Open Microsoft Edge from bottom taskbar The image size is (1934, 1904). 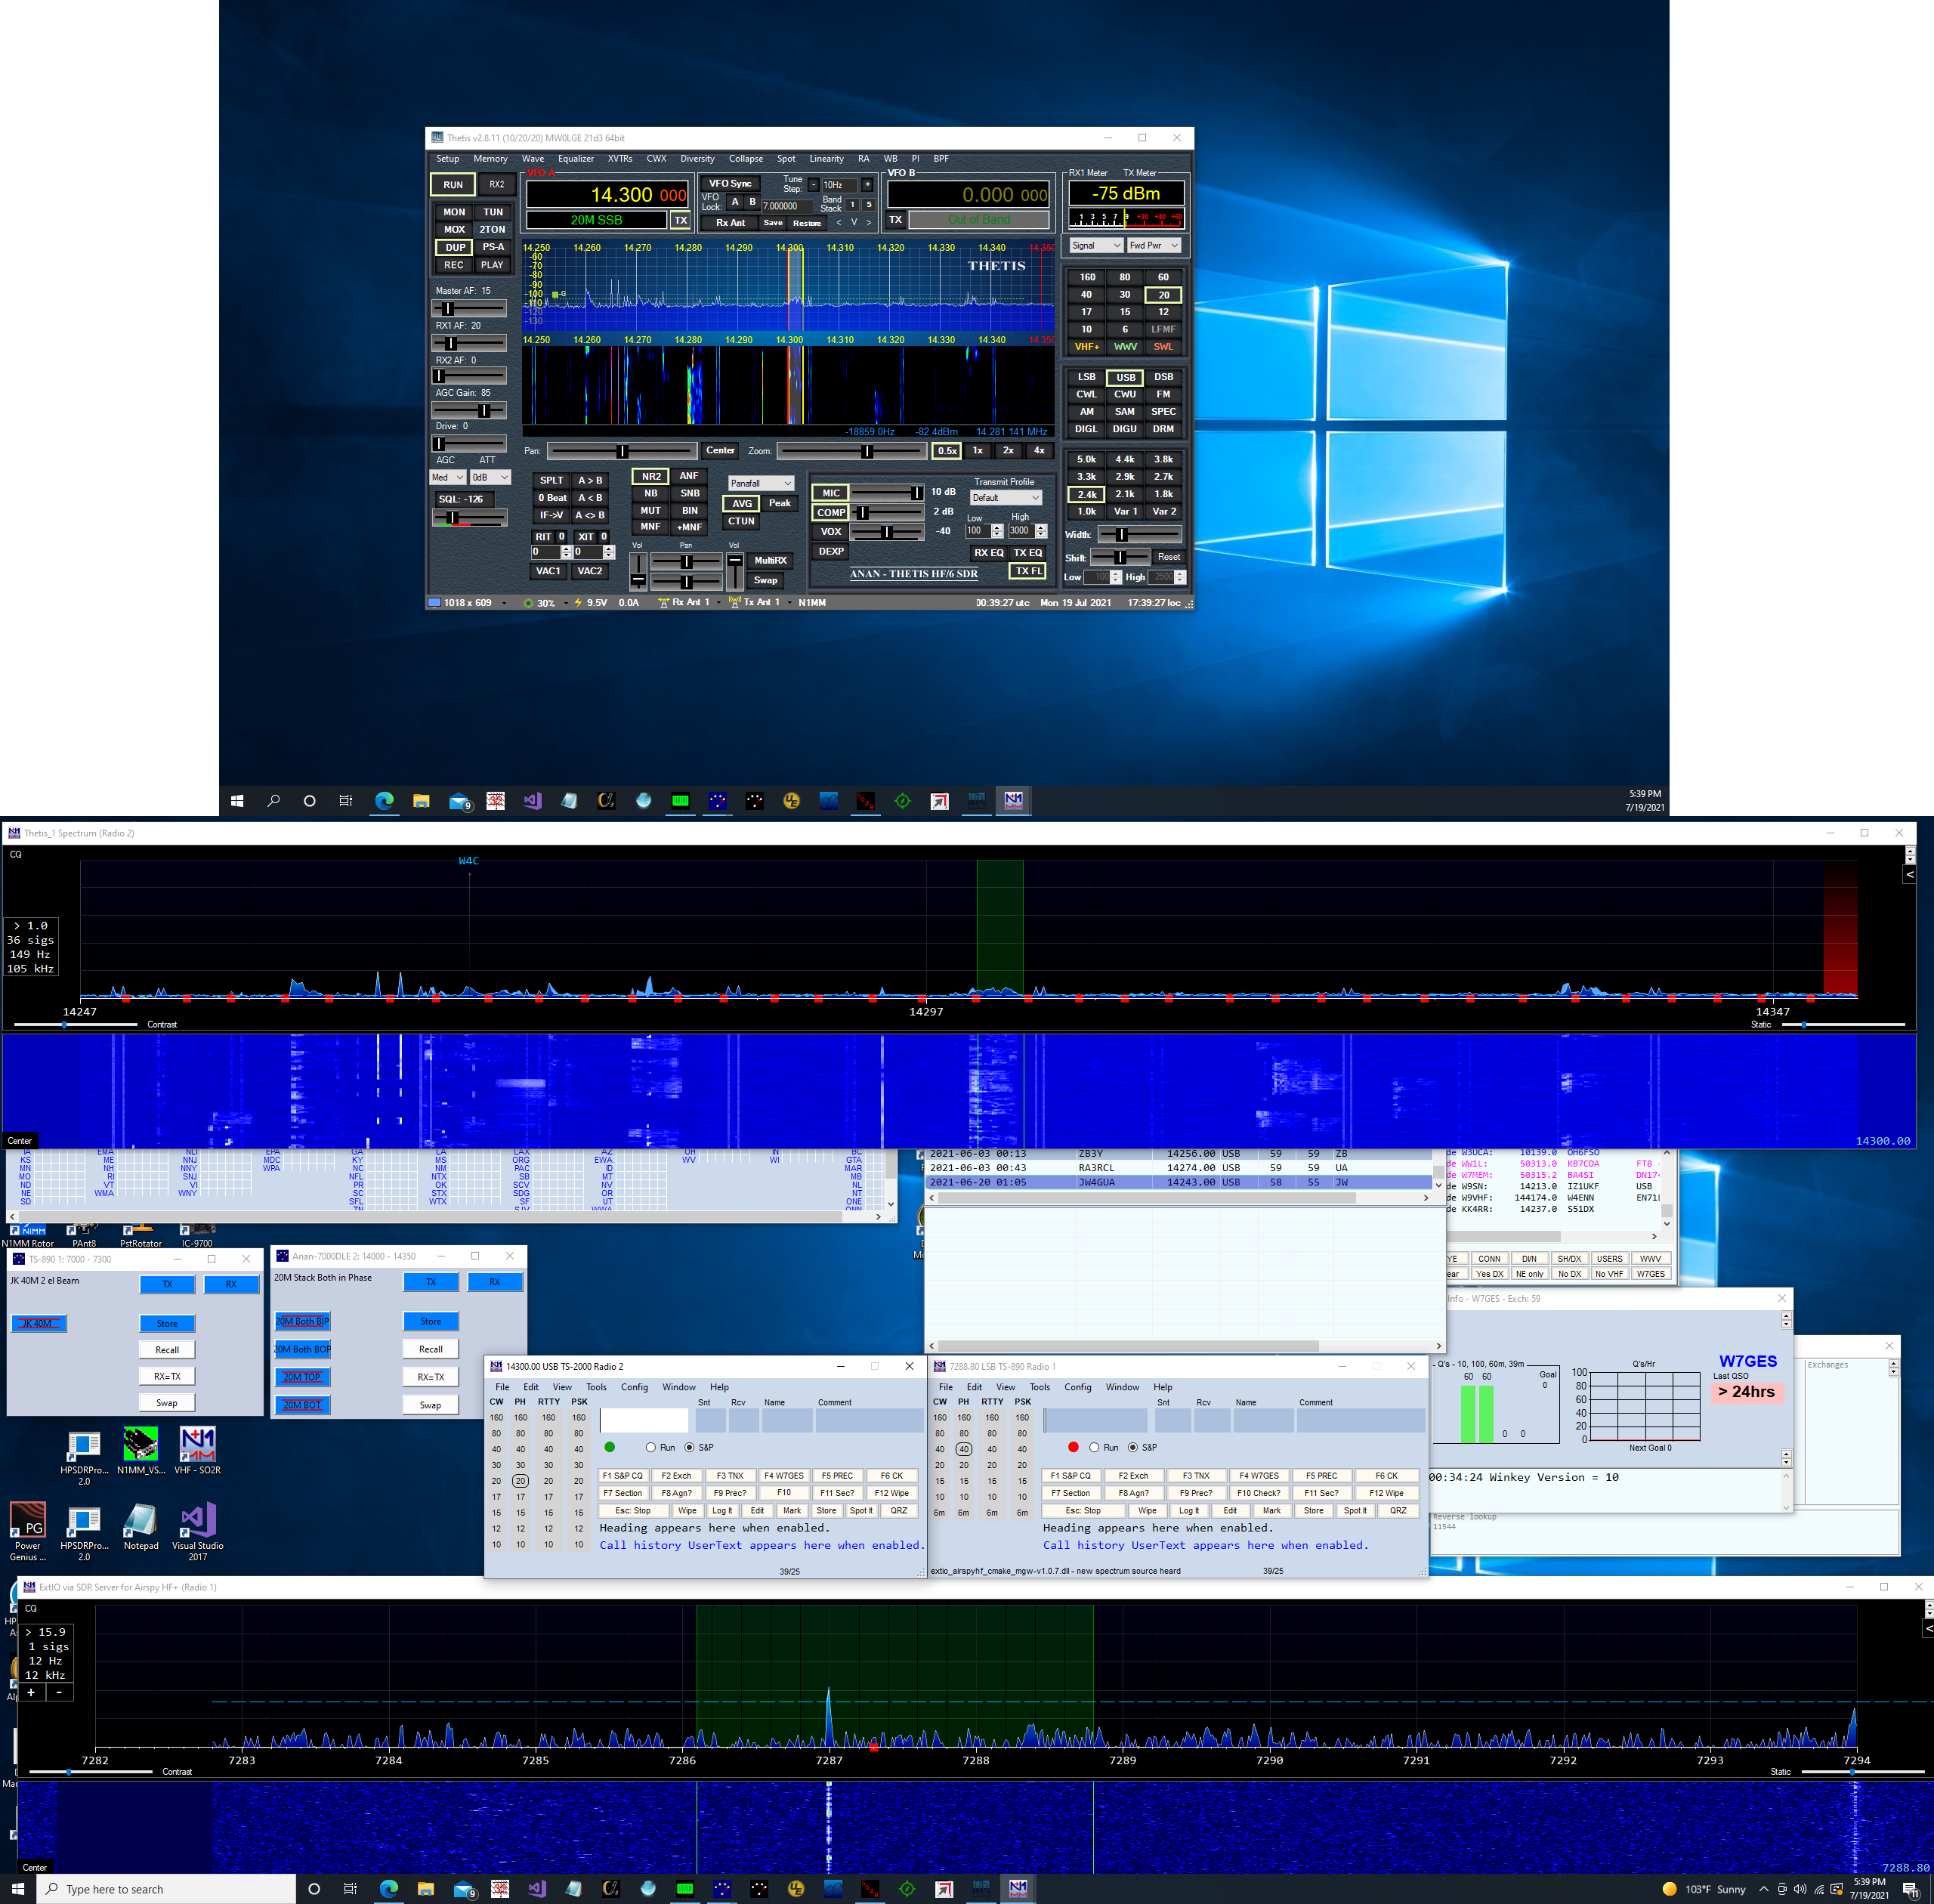pyautogui.click(x=389, y=1889)
